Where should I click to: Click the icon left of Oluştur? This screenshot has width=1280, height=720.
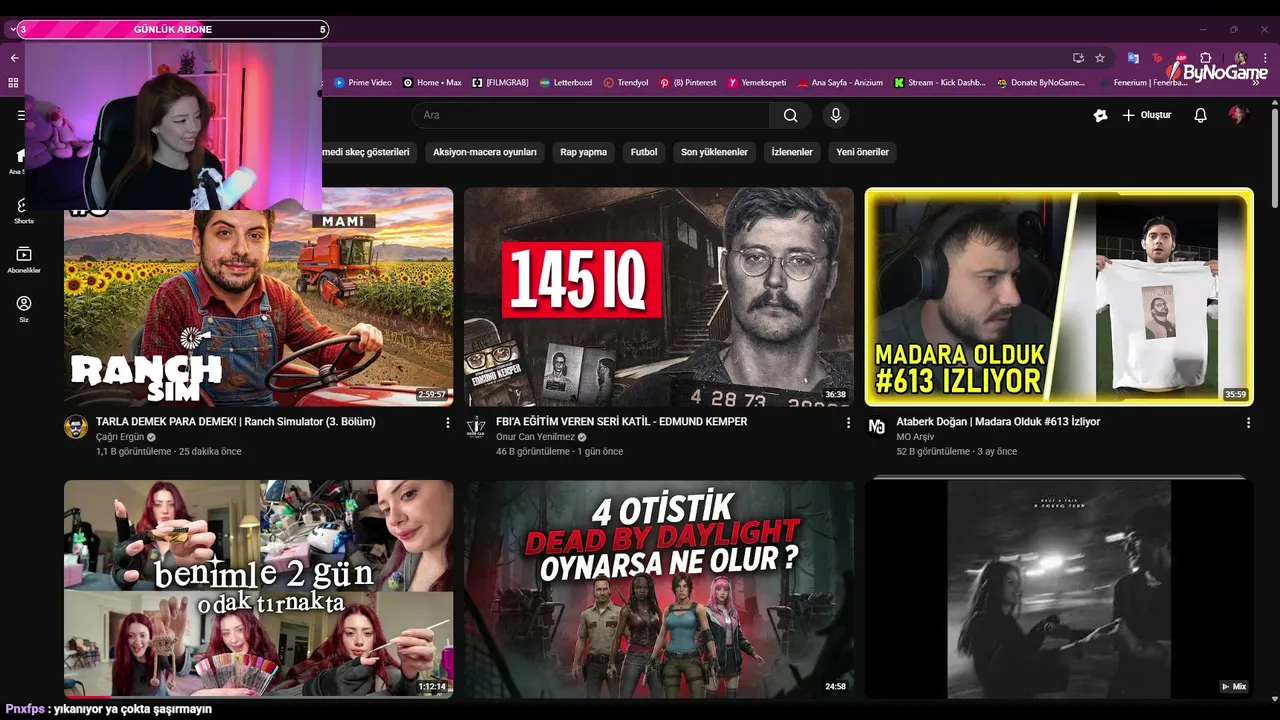click(x=1101, y=115)
